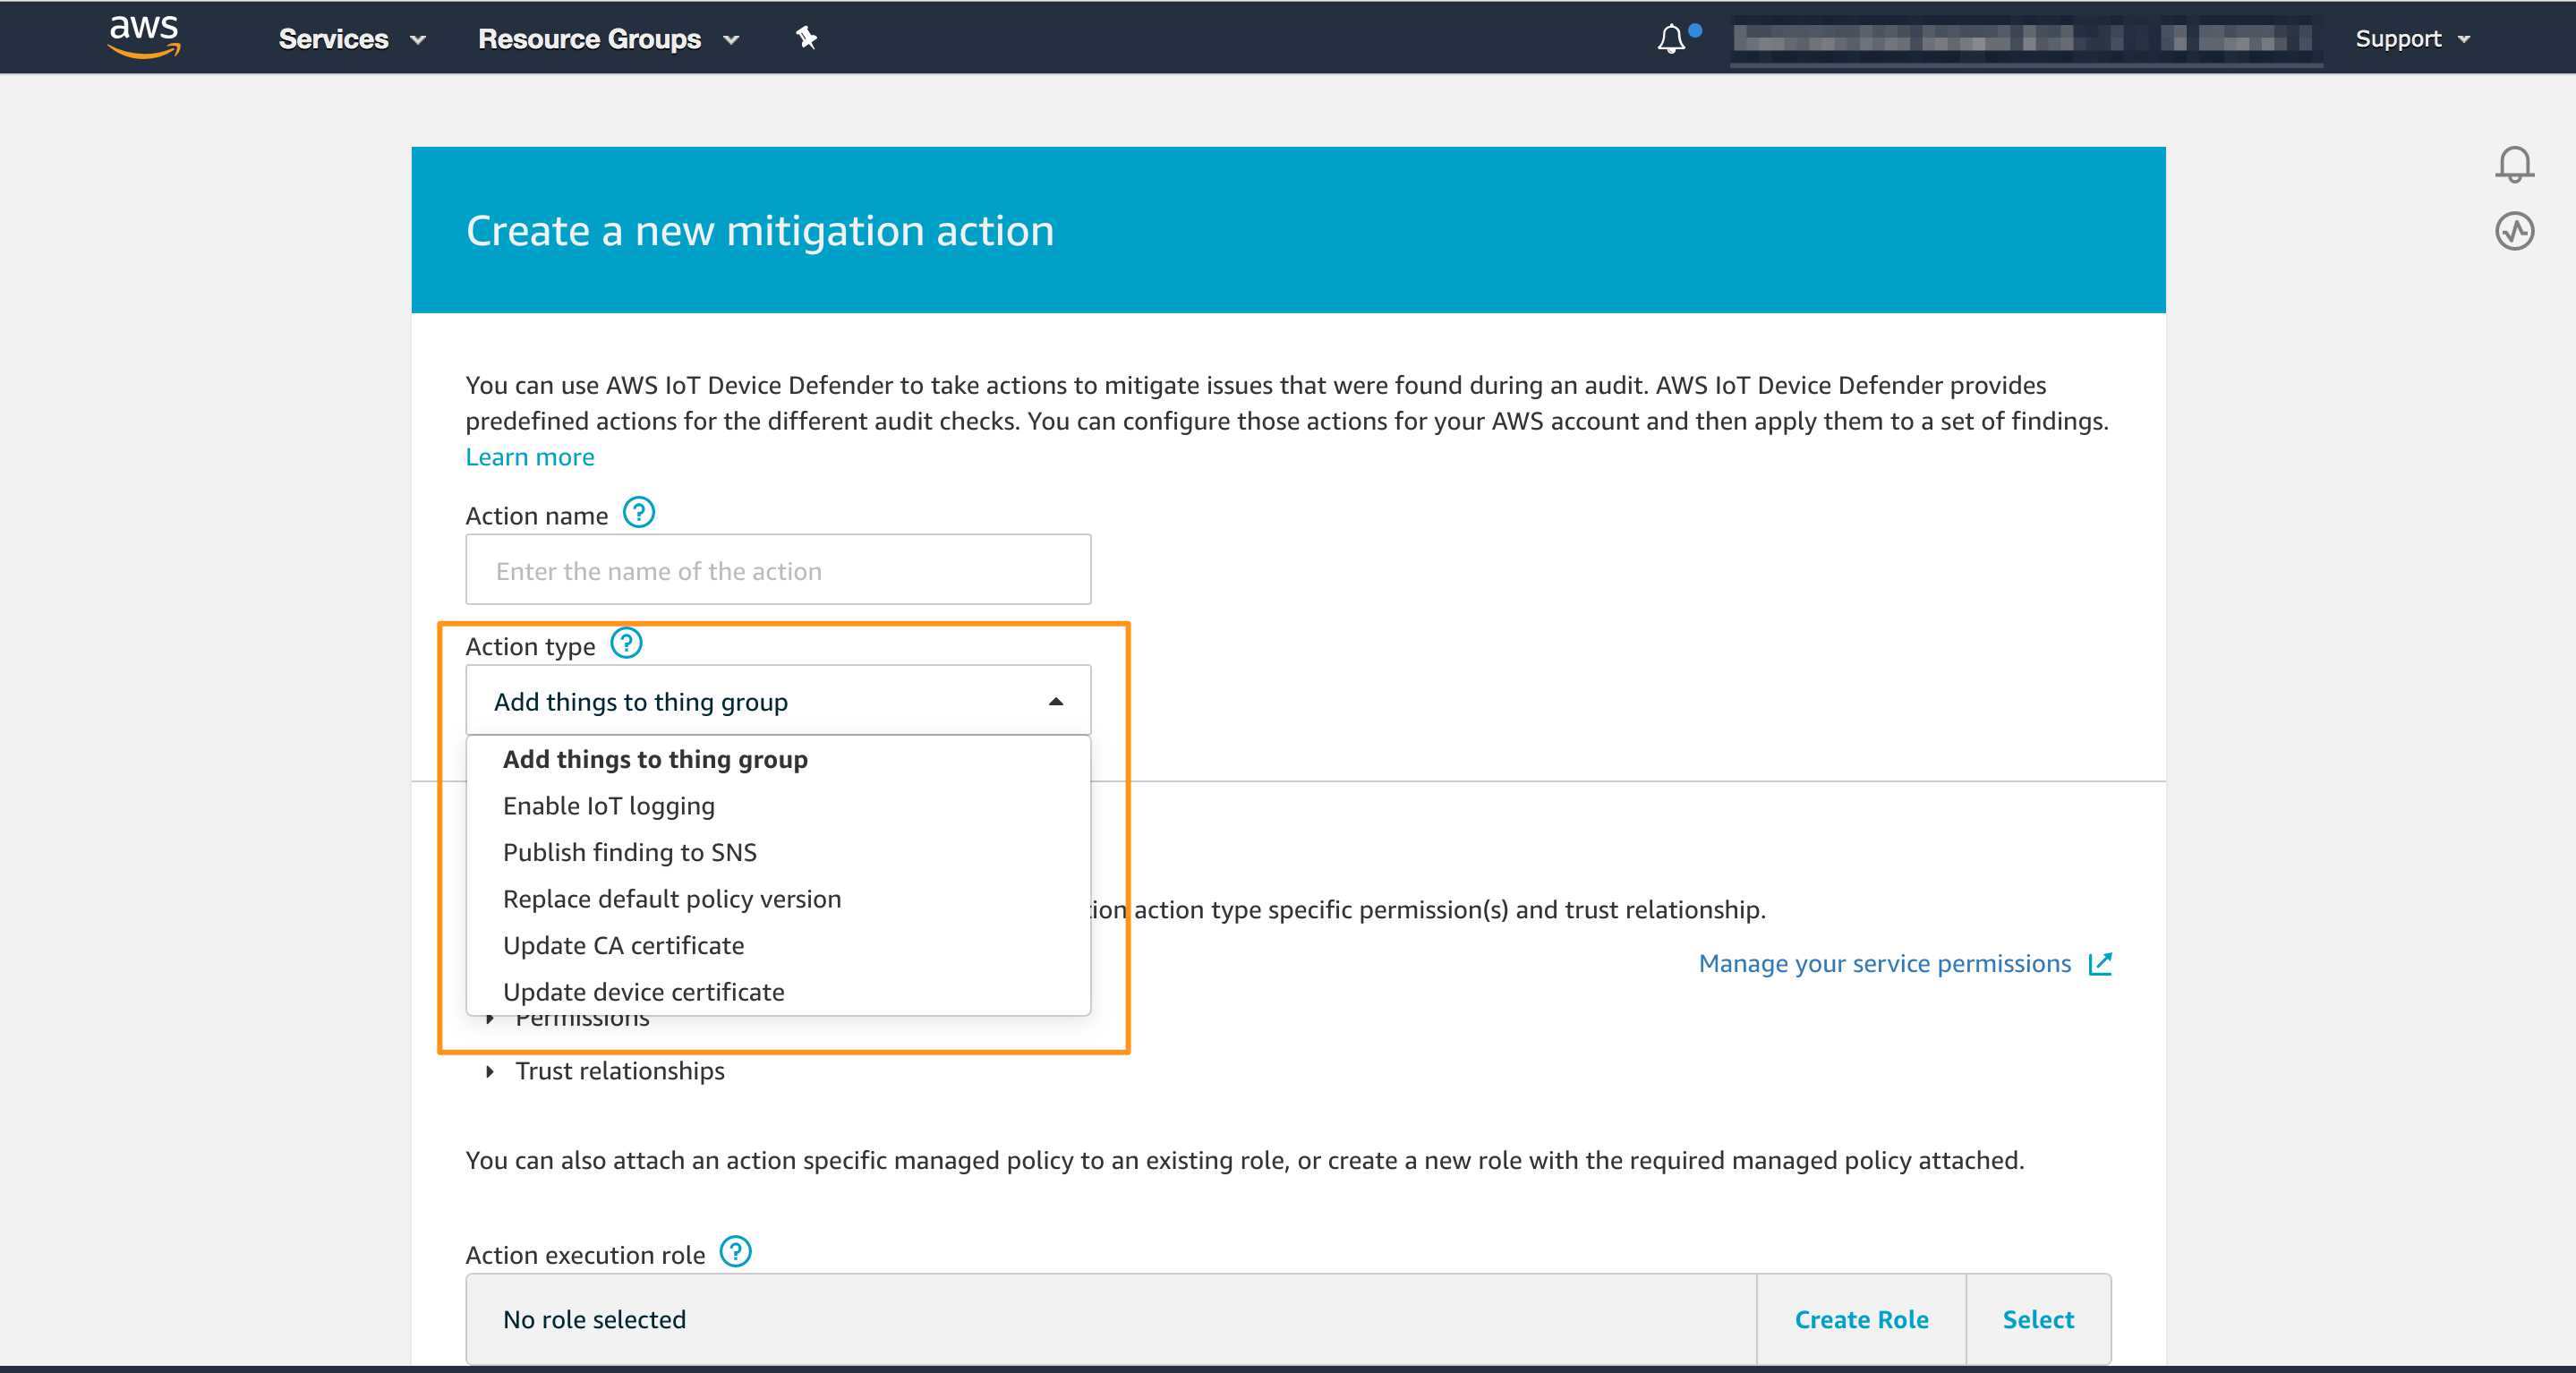
Task: Follow the Learn more link
Action: click(x=530, y=457)
